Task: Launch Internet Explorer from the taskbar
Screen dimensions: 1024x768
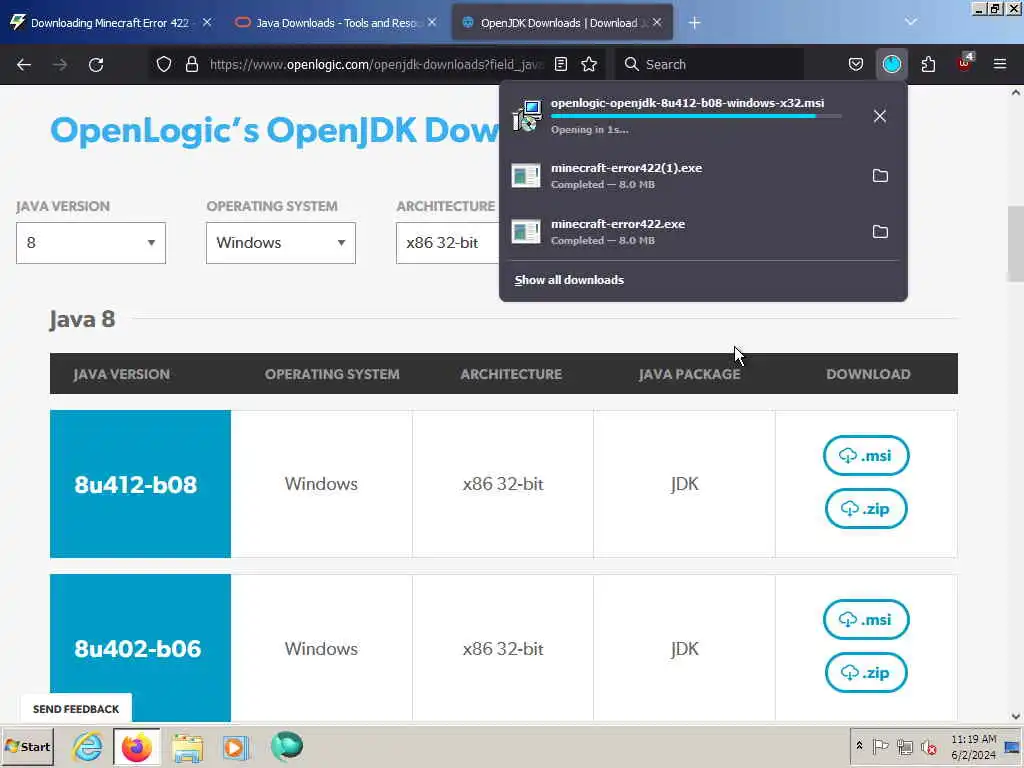Action: coord(87,746)
